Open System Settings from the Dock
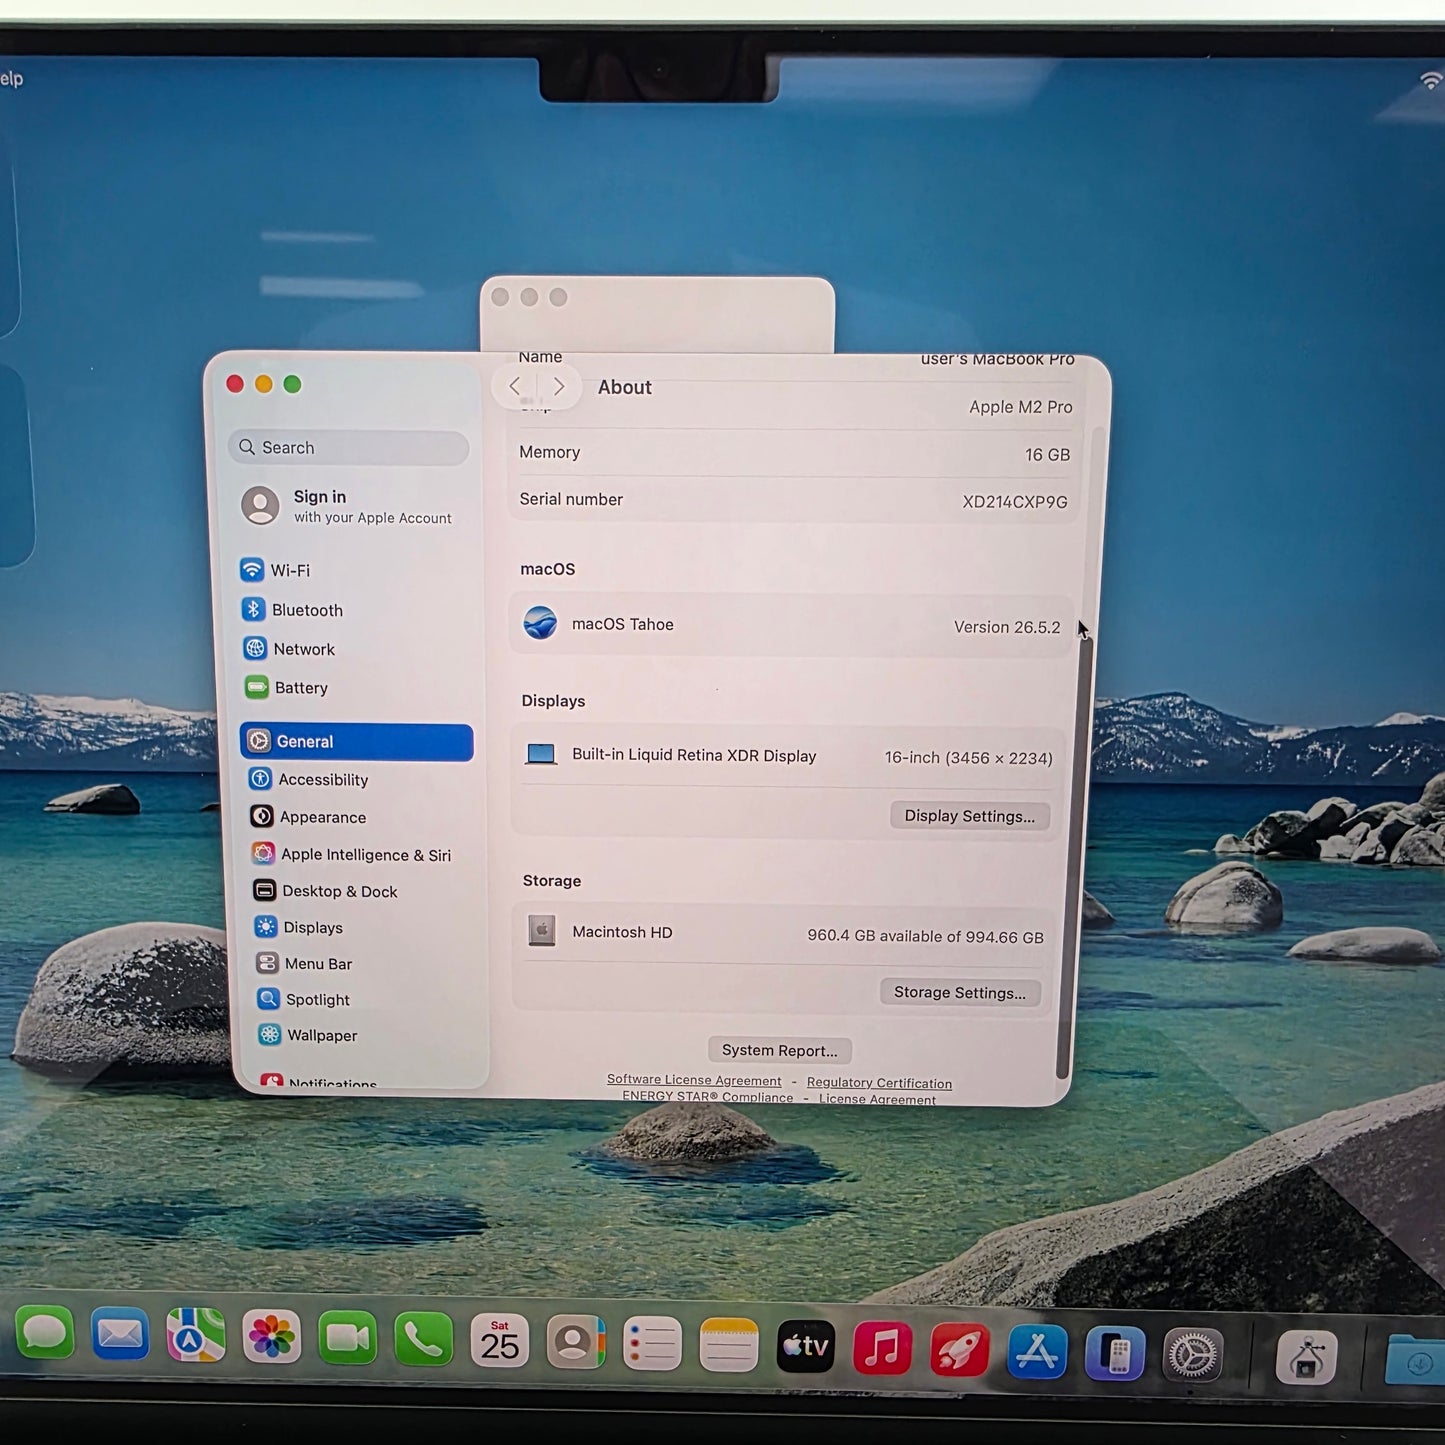Image resolution: width=1445 pixels, height=1445 pixels. [1192, 1356]
